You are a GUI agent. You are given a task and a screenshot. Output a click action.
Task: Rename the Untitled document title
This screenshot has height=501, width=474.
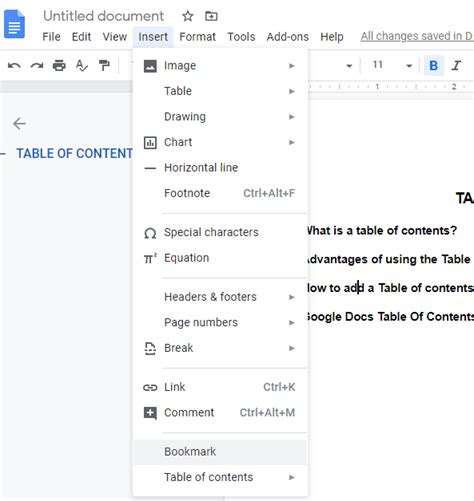point(103,16)
